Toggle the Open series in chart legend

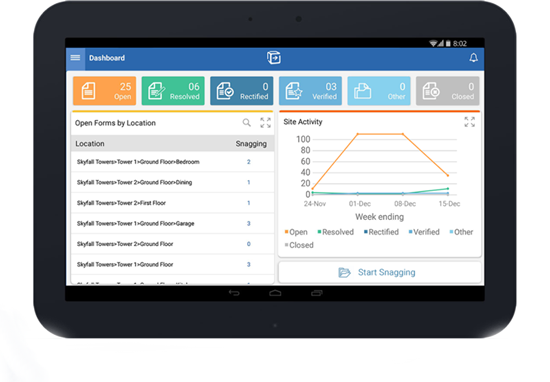[x=296, y=232]
